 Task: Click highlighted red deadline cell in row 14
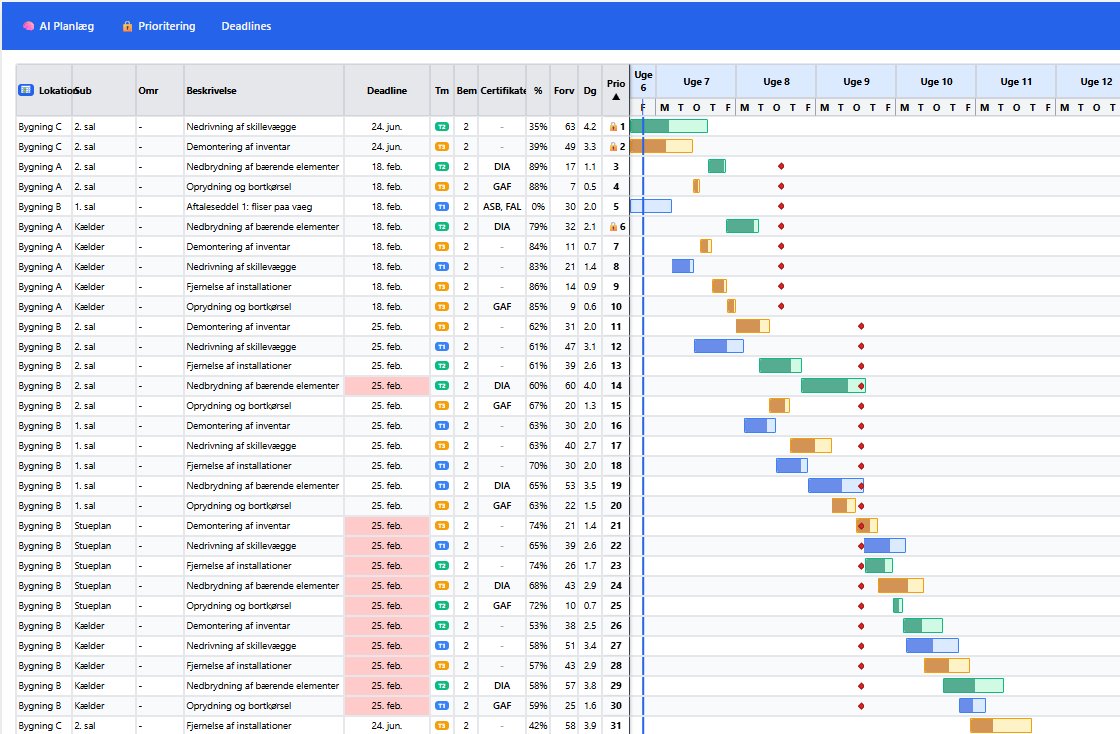click(387, 386)
